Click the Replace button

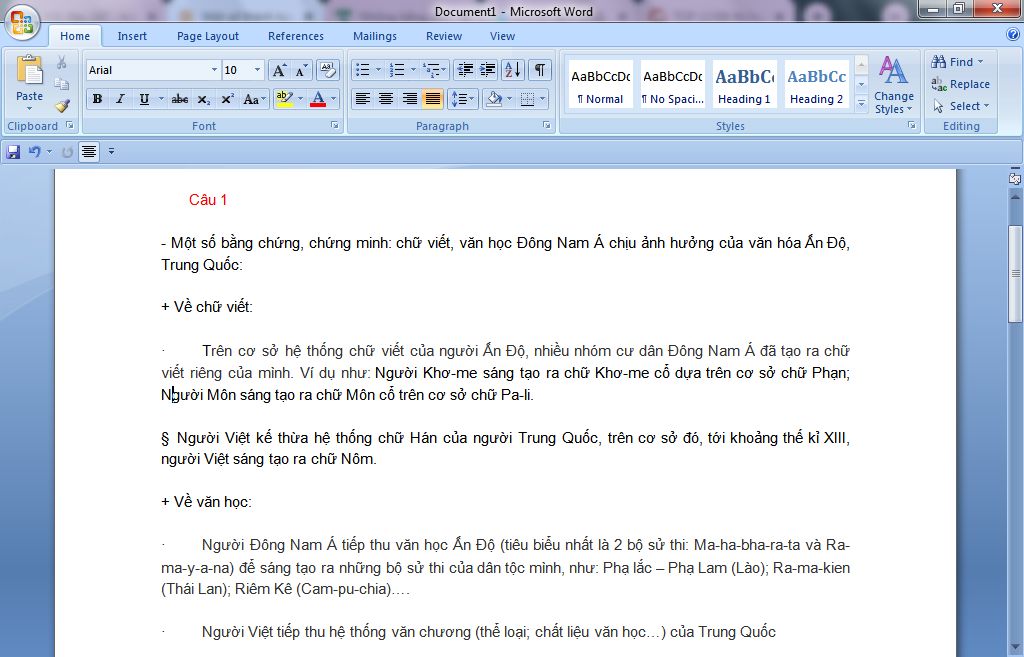pos(960,84)
